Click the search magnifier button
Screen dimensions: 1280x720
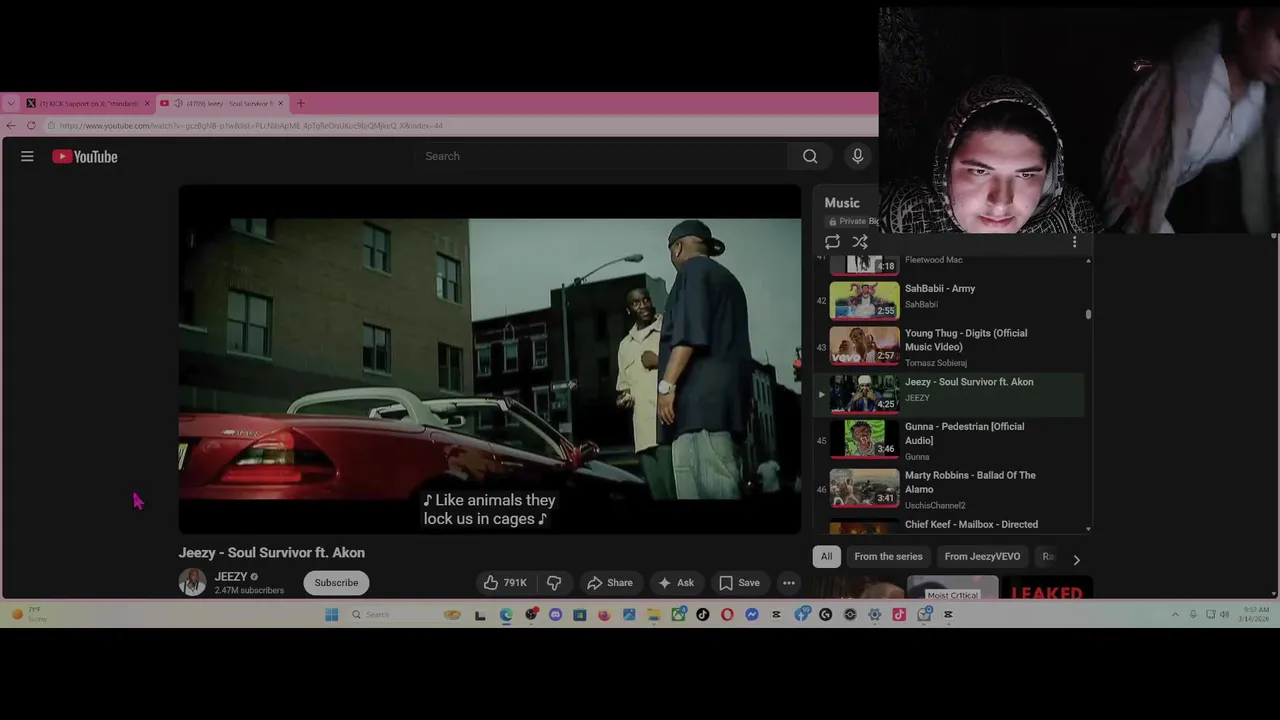810,156
